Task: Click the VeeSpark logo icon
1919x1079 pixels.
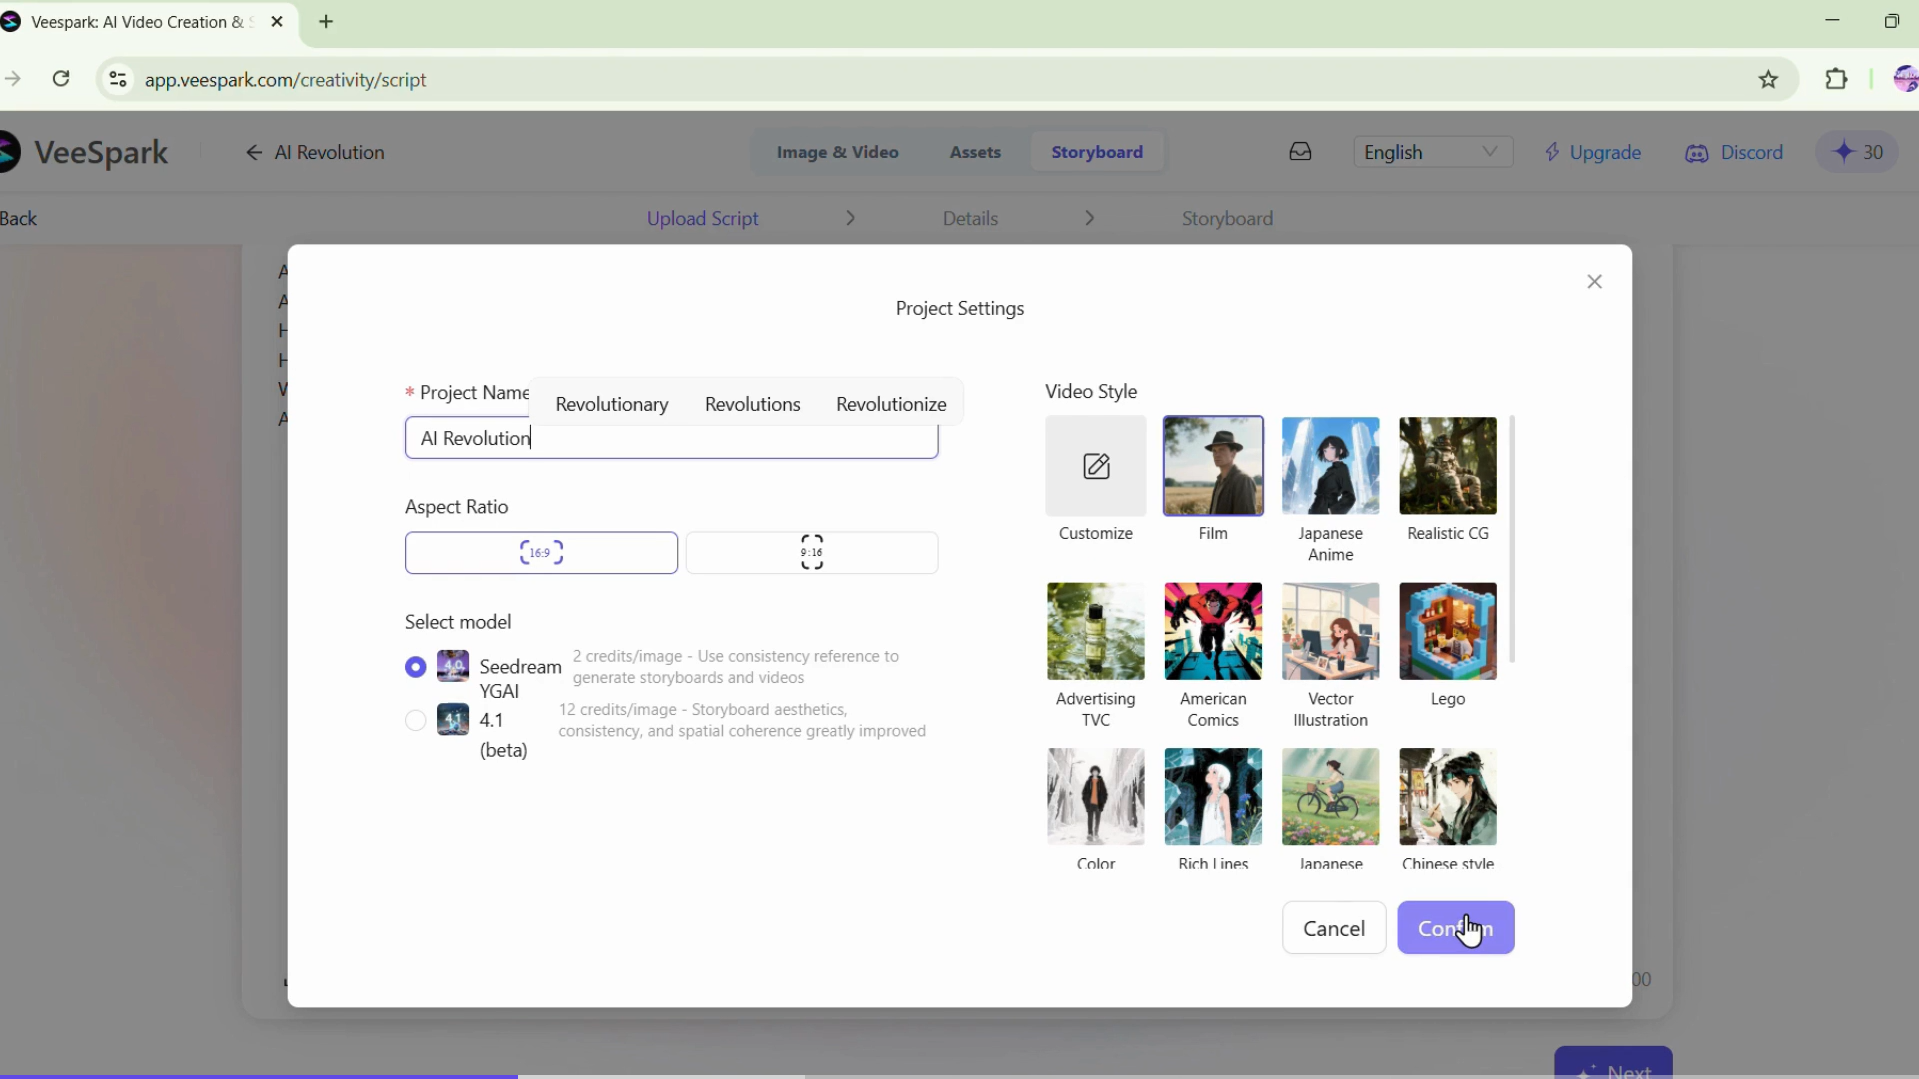Action: [9, 152]
